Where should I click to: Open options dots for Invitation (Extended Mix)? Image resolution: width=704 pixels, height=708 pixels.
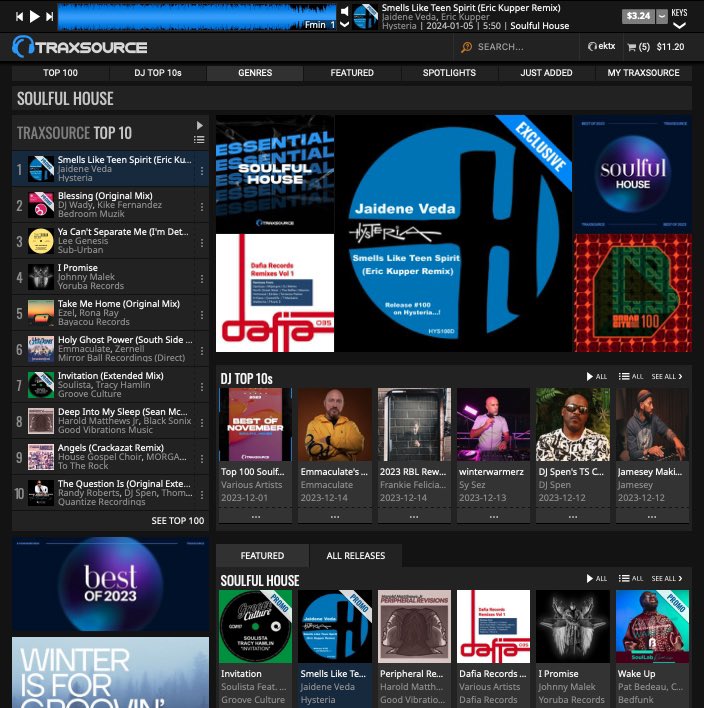(x=201, y=387)
